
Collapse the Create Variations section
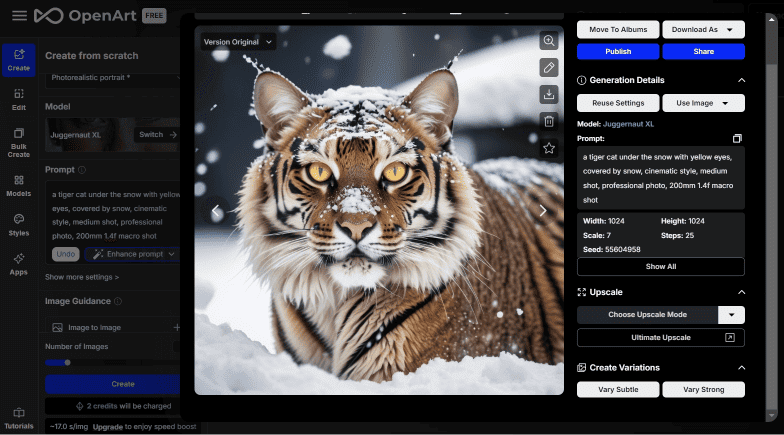point(742,368)
